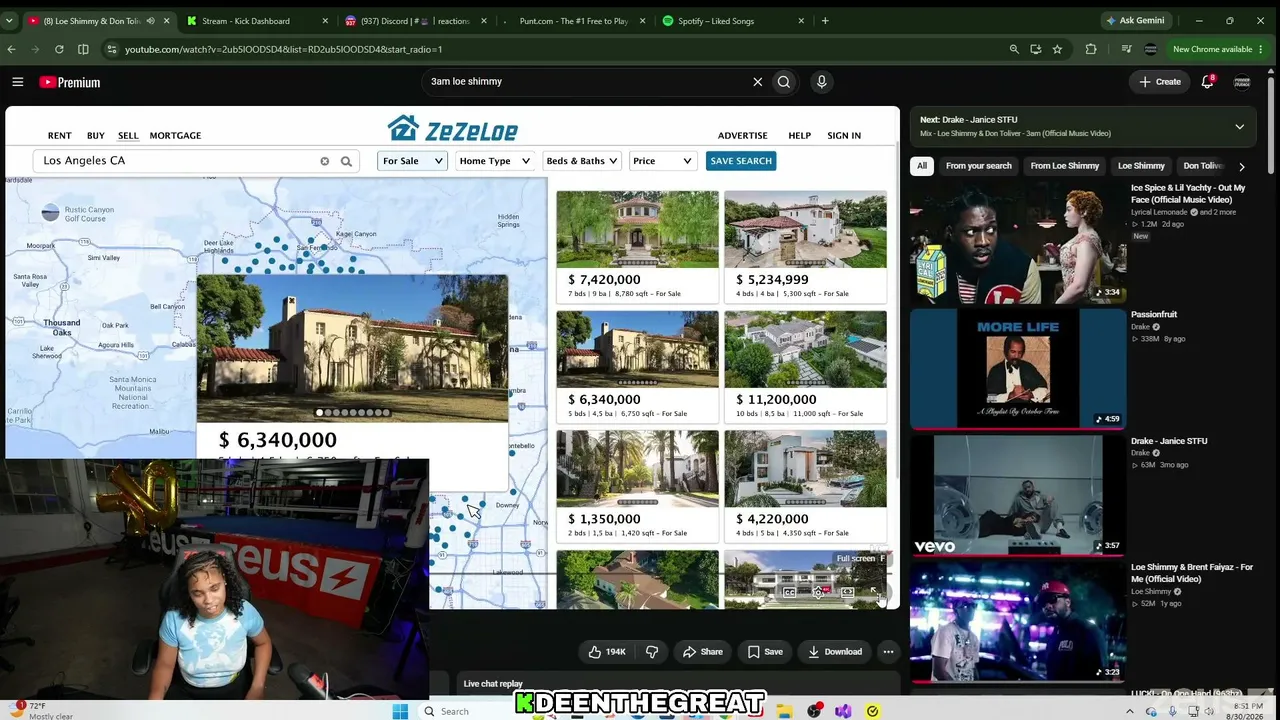Click the SAVE SEARCH button
The image size is (1280, 720).
(741, 161)
